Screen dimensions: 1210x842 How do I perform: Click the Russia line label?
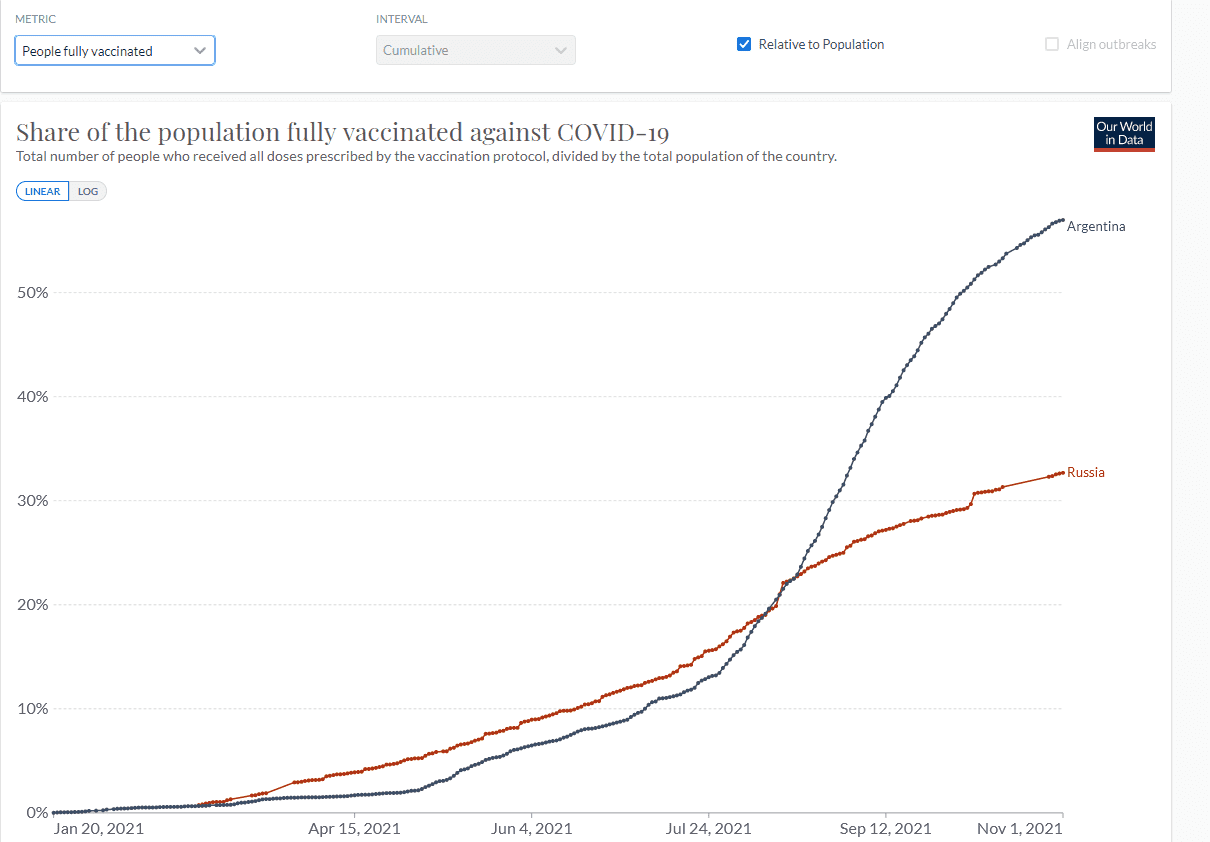(x=1085, y=472)
